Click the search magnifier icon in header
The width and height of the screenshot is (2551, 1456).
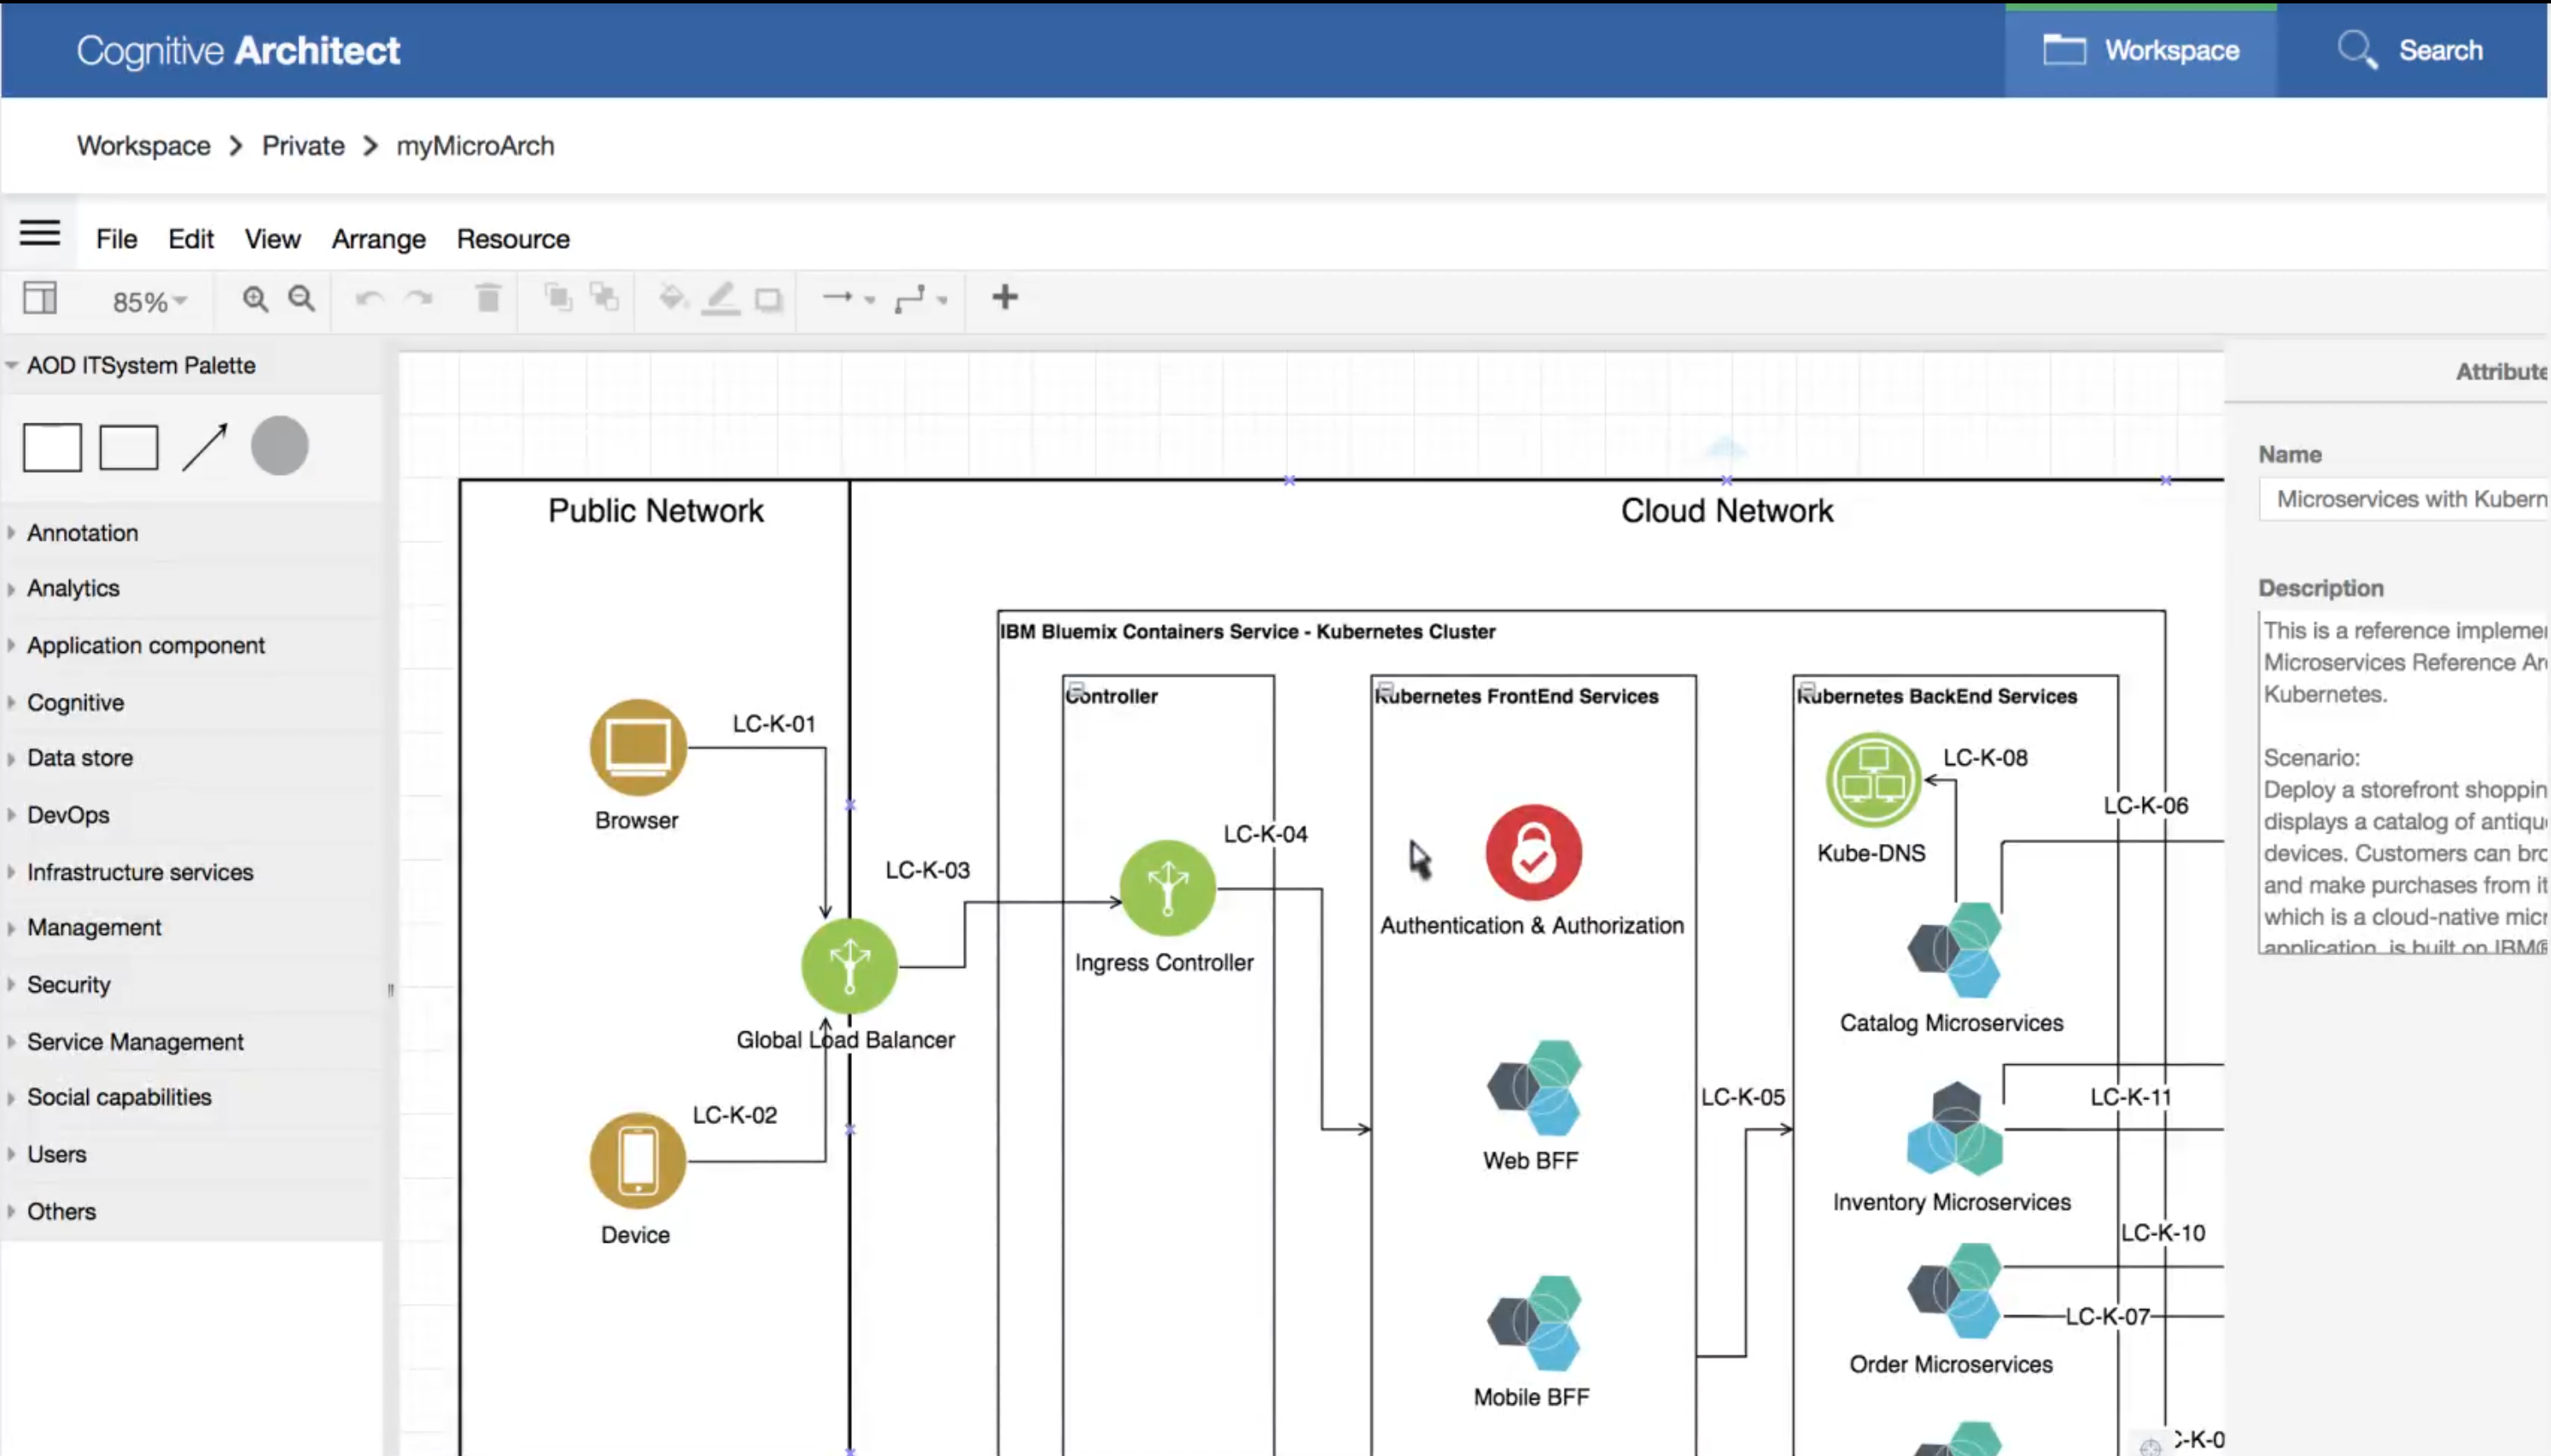[x=2356, y=50]
